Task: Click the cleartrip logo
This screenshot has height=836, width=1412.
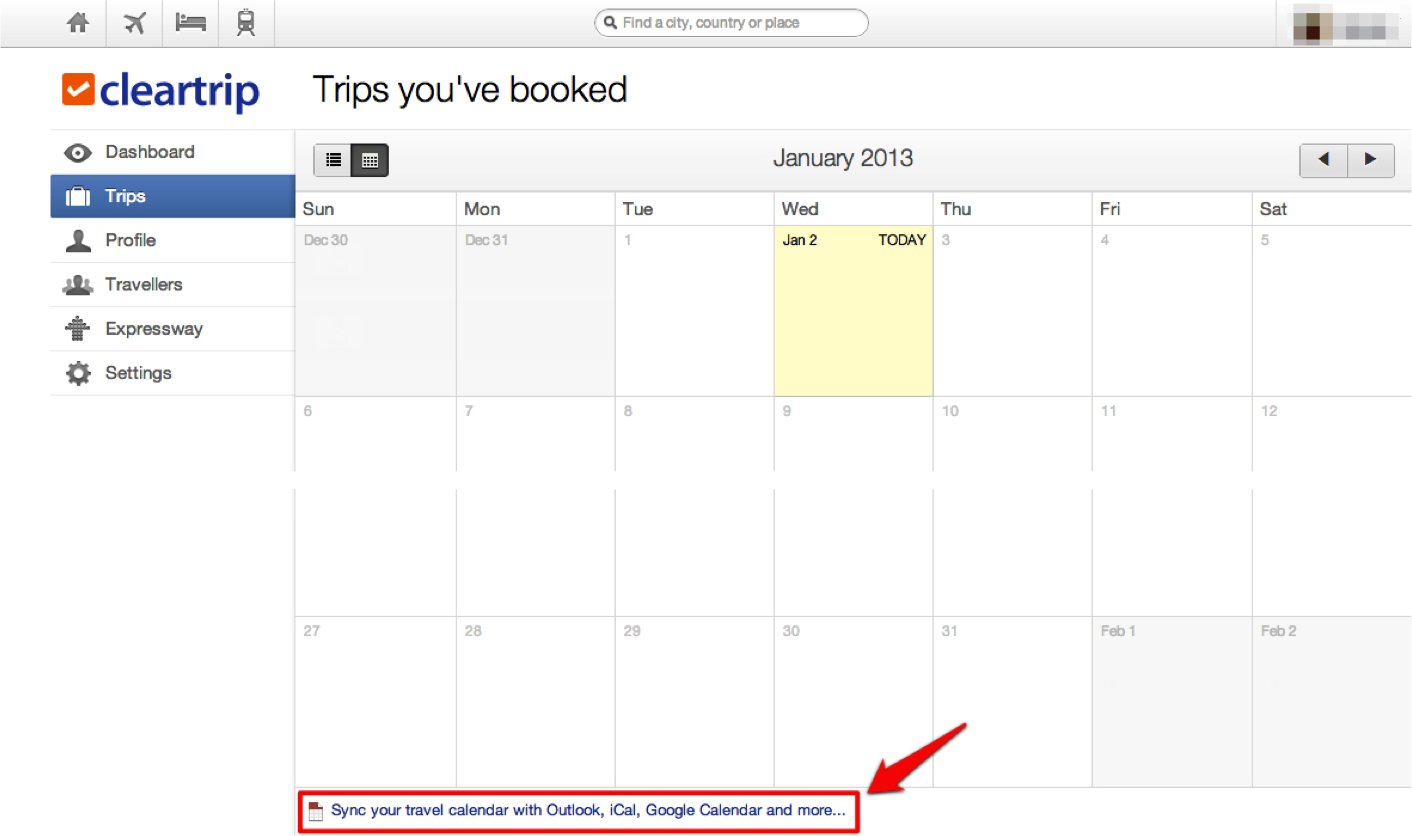Action: (x=161, y=91)
